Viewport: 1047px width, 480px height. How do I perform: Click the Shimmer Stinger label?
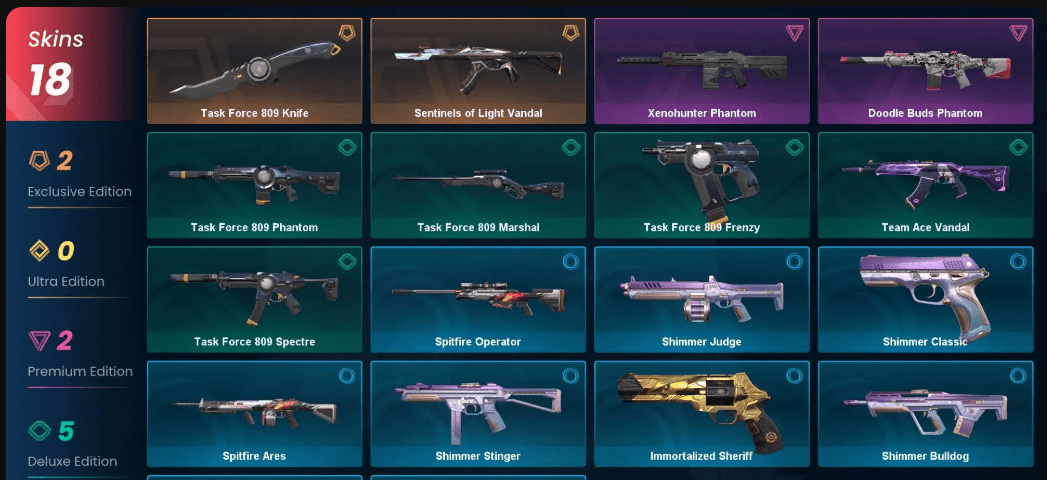coord(478,457)
